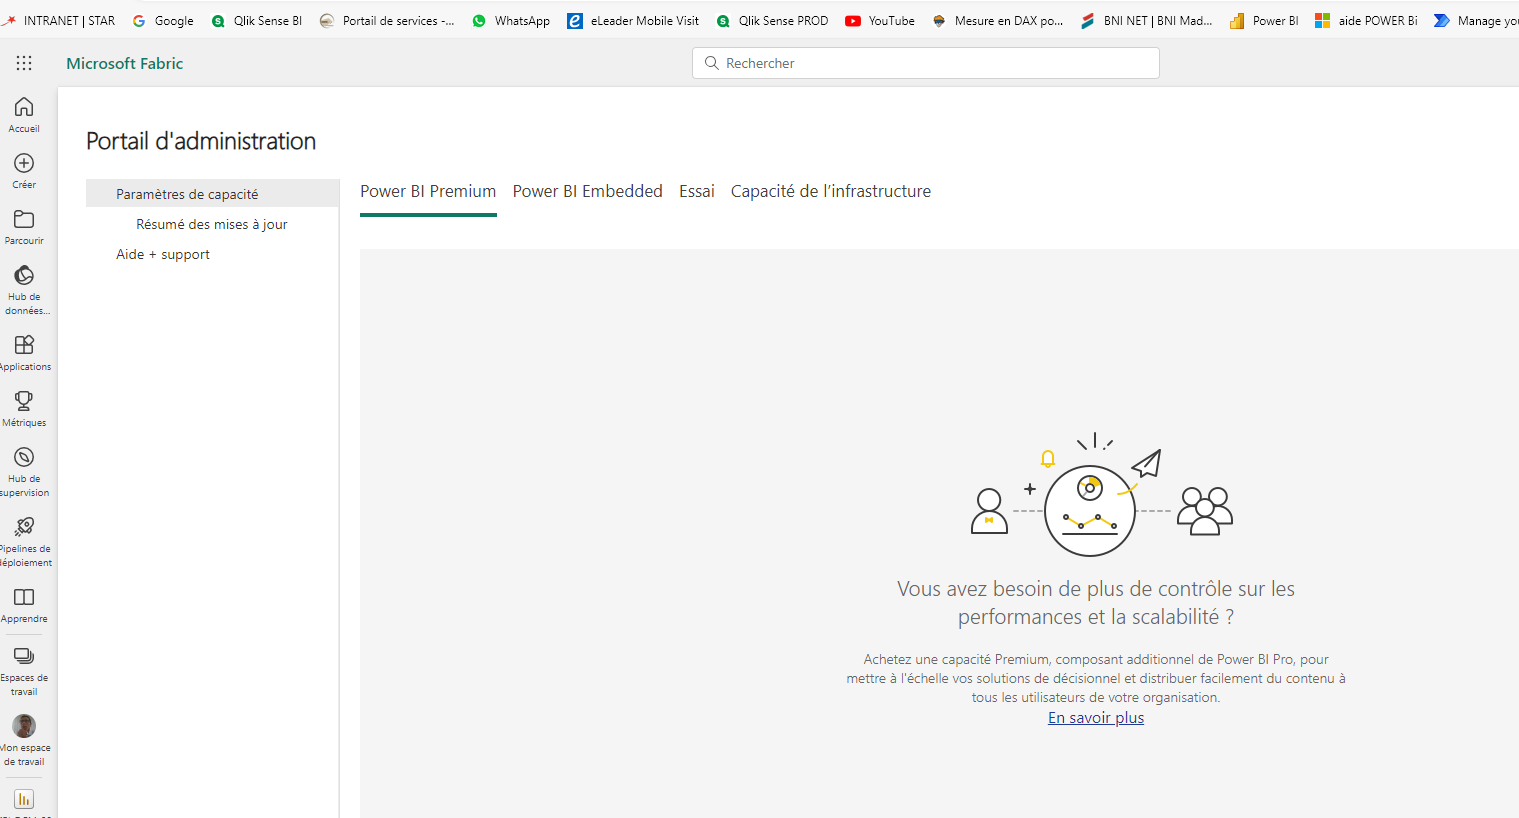The width and height of the screenshot is (1519, 818).
Task: Open Hub de données icon
Action: pyautogui.click(x=24, y=275)
